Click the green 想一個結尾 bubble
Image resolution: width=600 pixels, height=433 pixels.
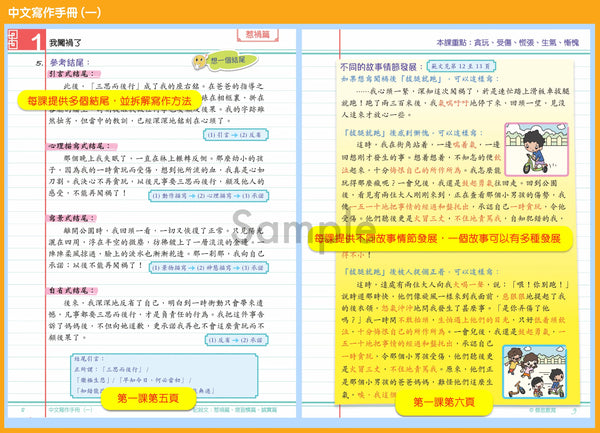click(232, 60)
